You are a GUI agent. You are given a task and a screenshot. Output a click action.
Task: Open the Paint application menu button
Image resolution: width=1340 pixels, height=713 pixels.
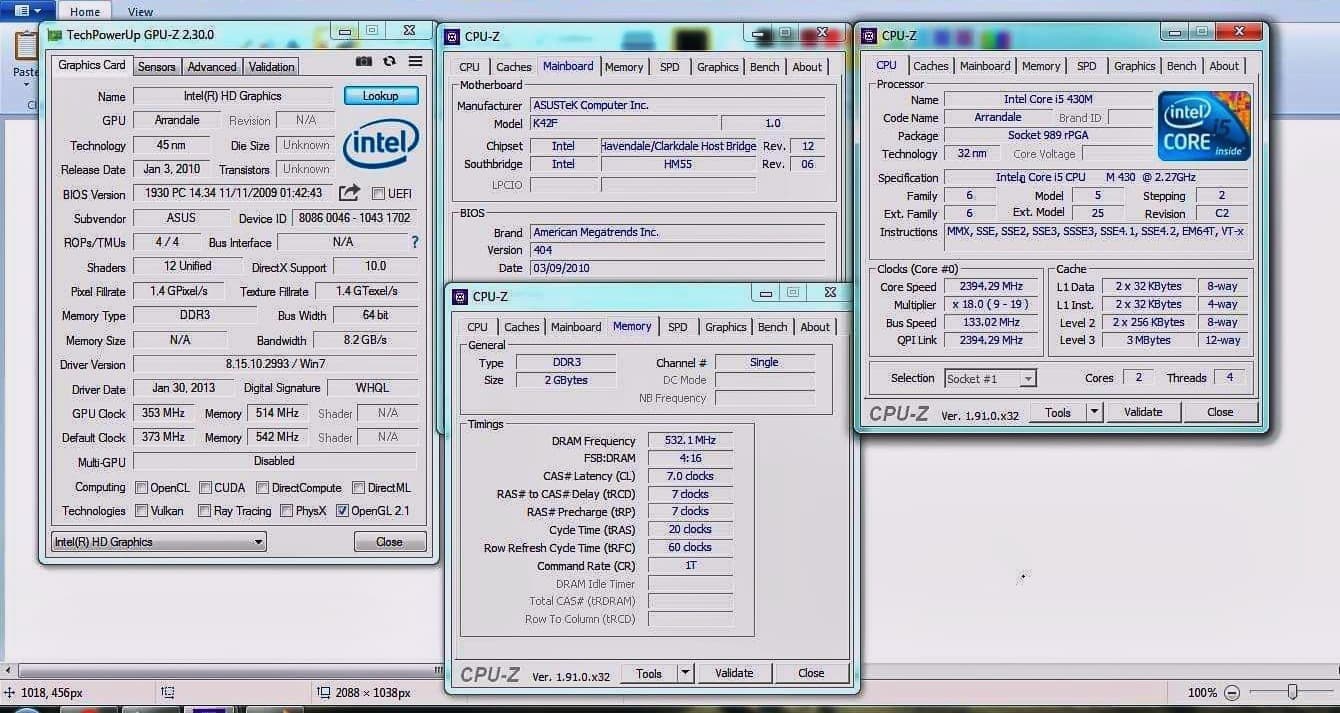[x=27, y=11]
